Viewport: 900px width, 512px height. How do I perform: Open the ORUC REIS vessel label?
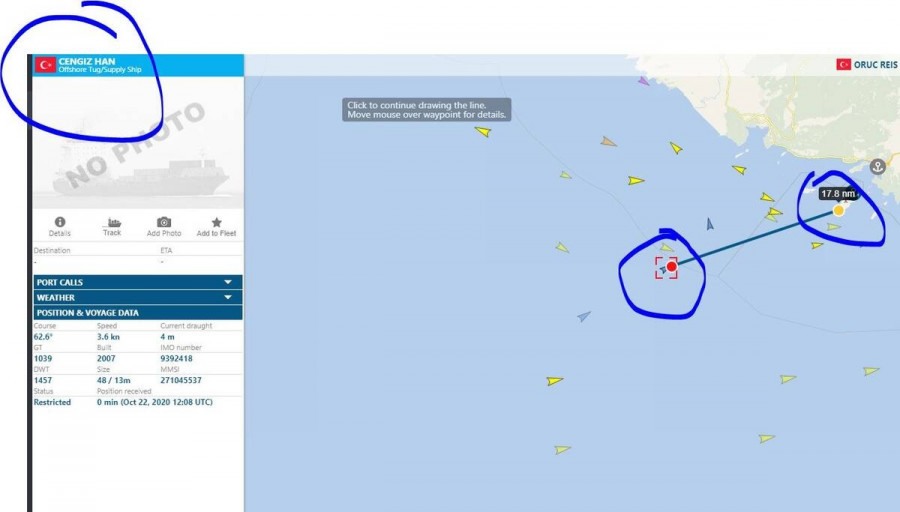(x=875, y=65)
